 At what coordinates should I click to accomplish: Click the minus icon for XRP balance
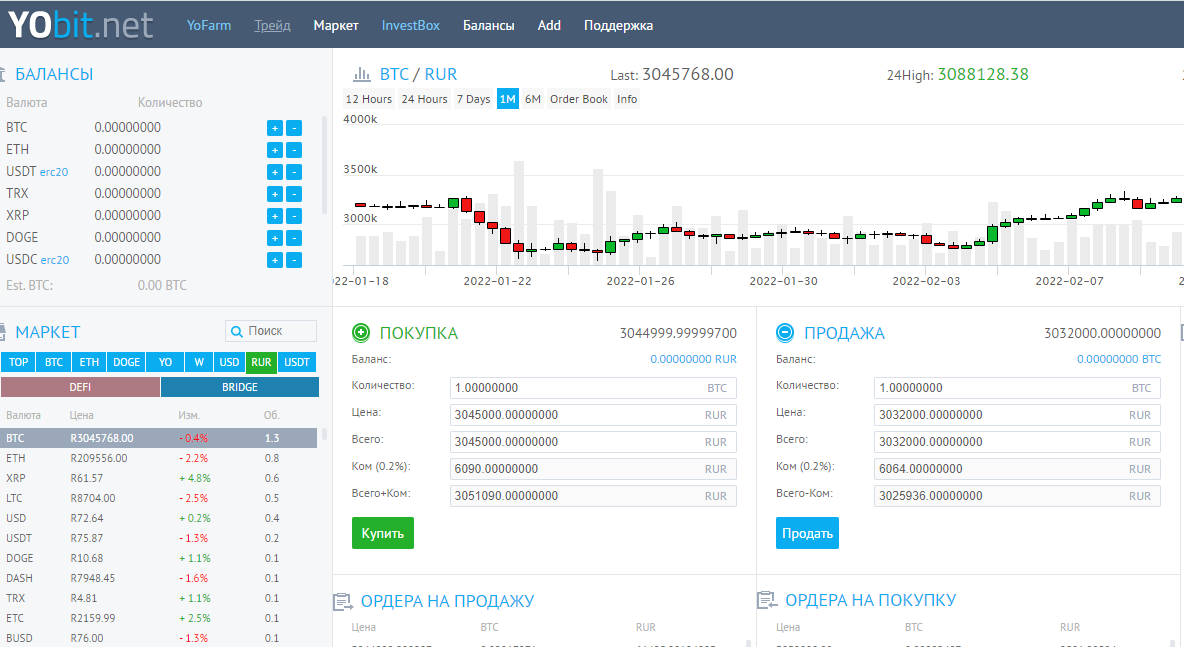pyautogui.click(x=294, y=216)
